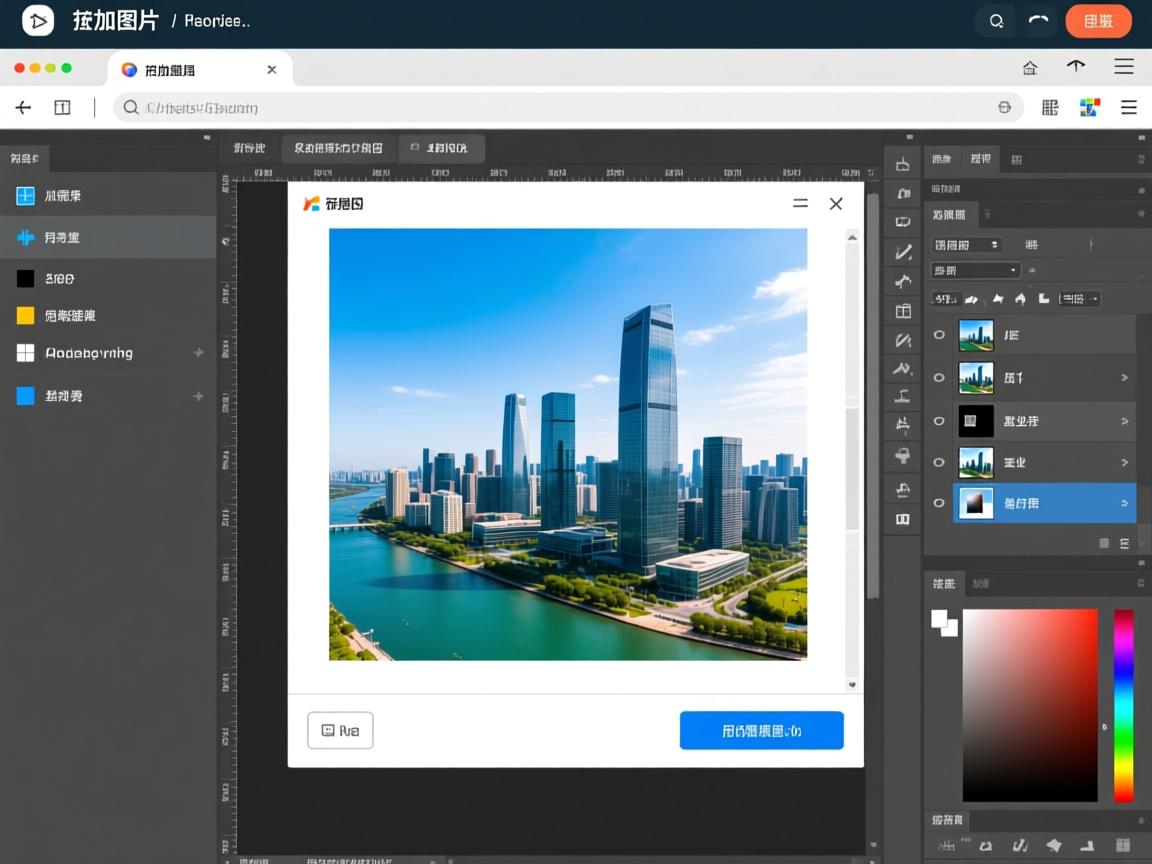Expand the second layer using its chevron arrow
Screen dimensions: 1152x864
pyautogui.click(x=1124, y=378)
